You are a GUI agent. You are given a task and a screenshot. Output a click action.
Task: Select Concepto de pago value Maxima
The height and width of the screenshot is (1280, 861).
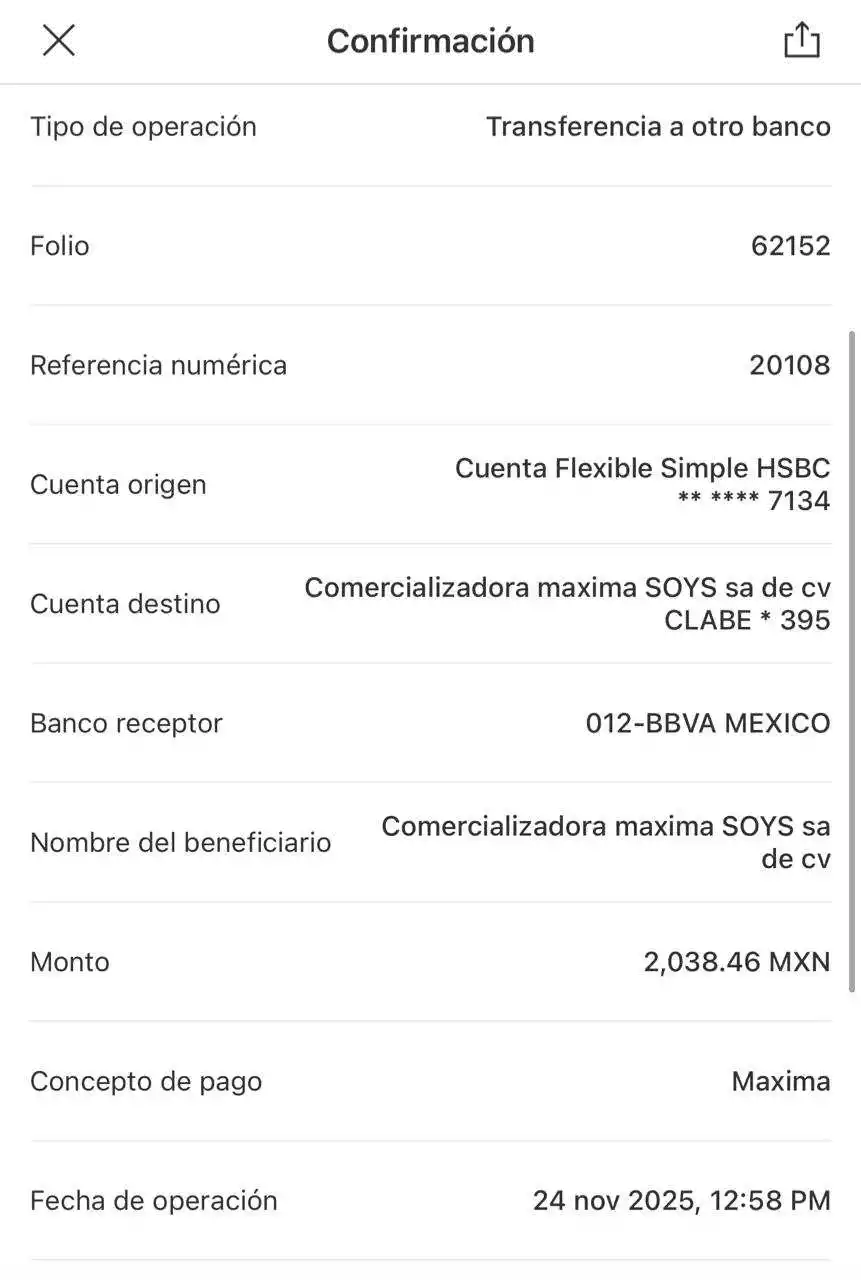780,1081
